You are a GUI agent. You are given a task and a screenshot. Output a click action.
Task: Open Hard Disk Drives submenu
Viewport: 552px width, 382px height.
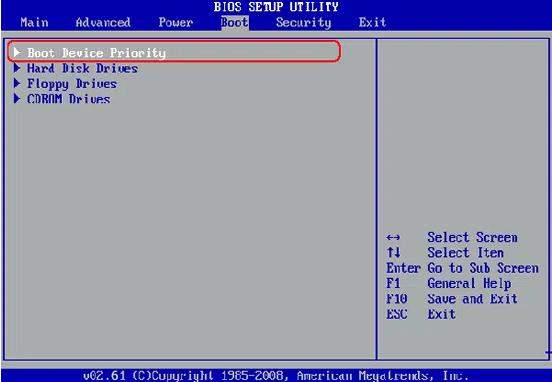82,68
